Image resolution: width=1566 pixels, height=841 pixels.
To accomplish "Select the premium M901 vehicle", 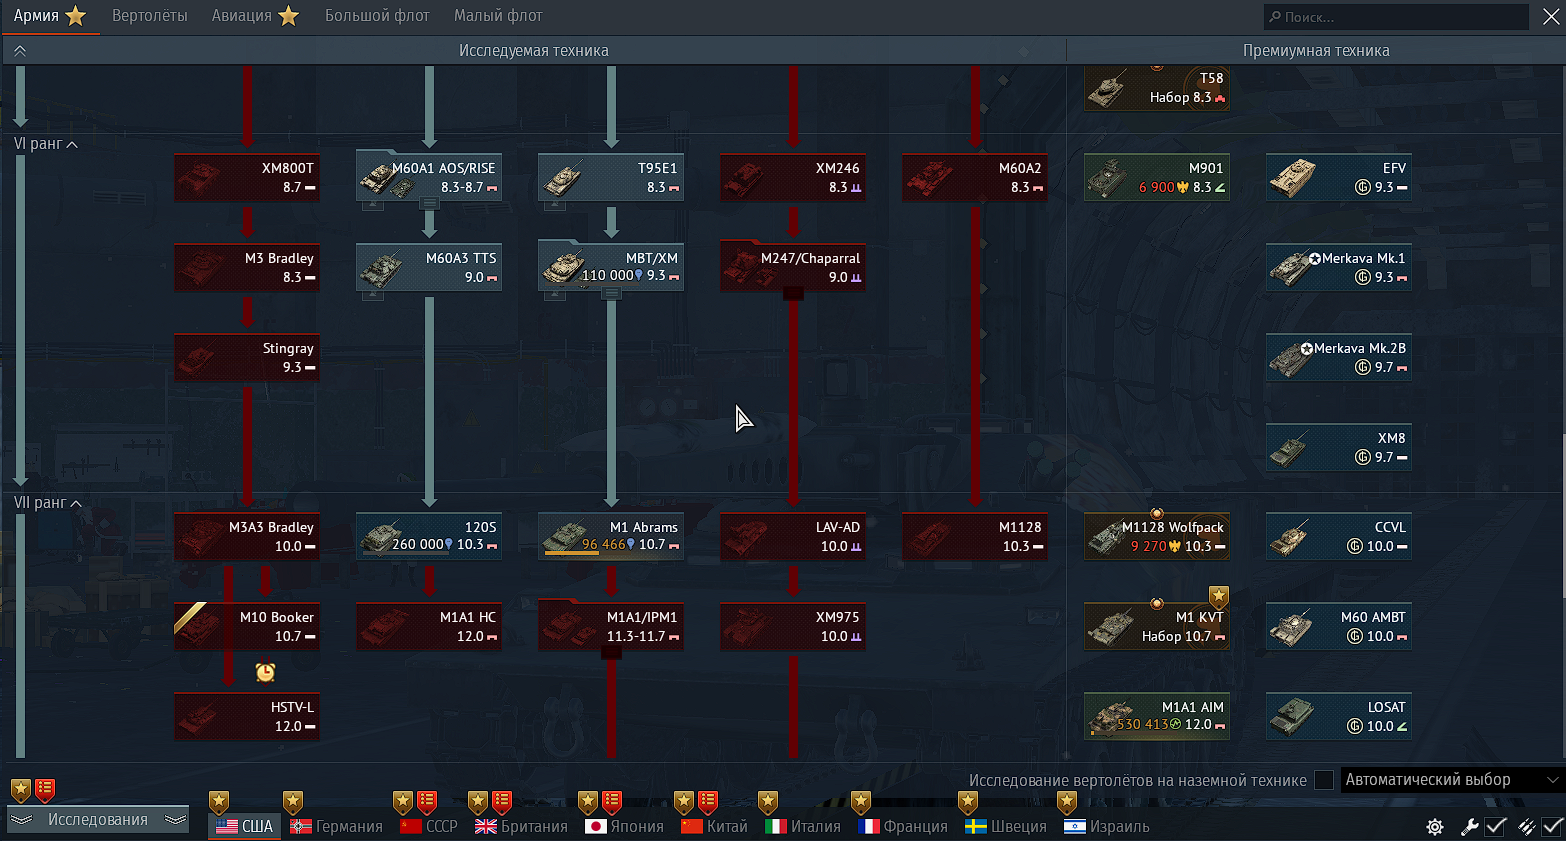I will pyautogui.click(x=1157, y=177).
